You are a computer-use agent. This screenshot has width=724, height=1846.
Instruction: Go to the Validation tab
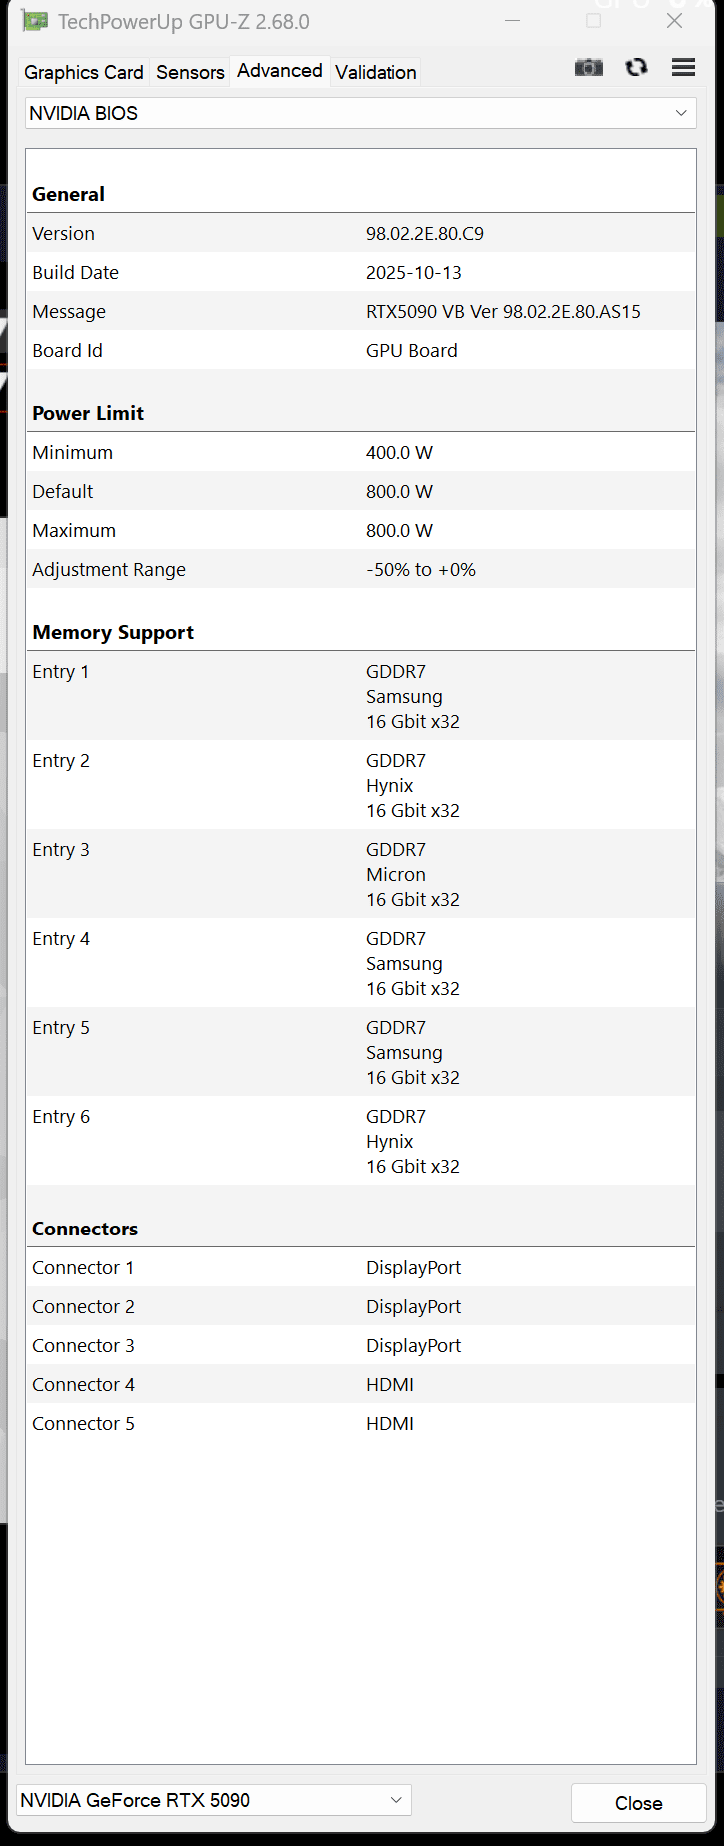(376, 72)
